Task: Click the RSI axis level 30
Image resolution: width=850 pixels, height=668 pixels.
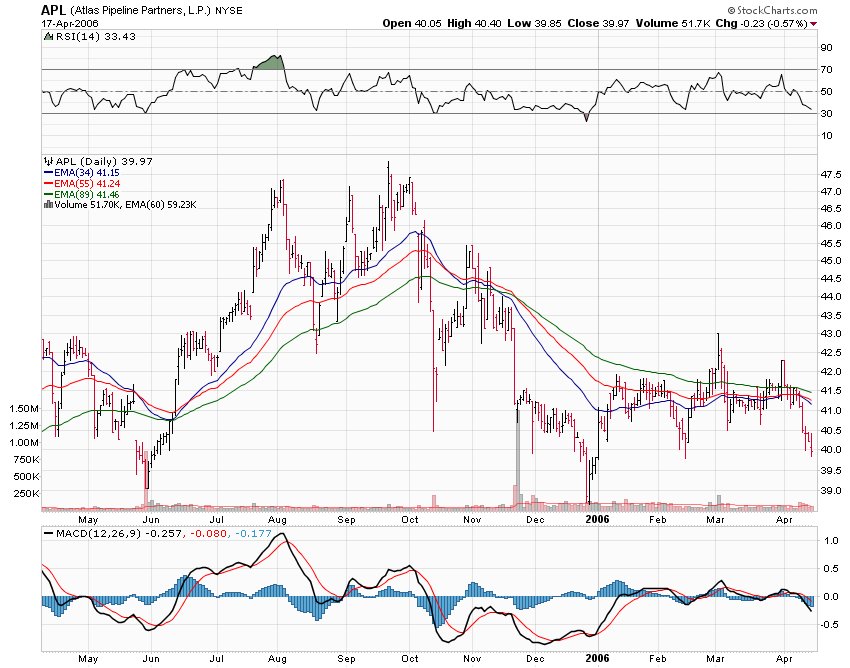Action: (826, 113)
